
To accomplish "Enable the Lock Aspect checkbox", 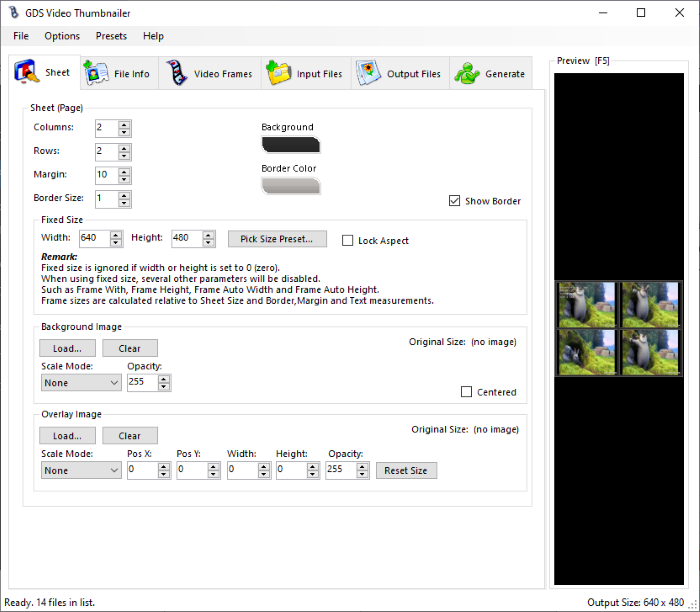I will pyautogui.click(x=347, y=241).
